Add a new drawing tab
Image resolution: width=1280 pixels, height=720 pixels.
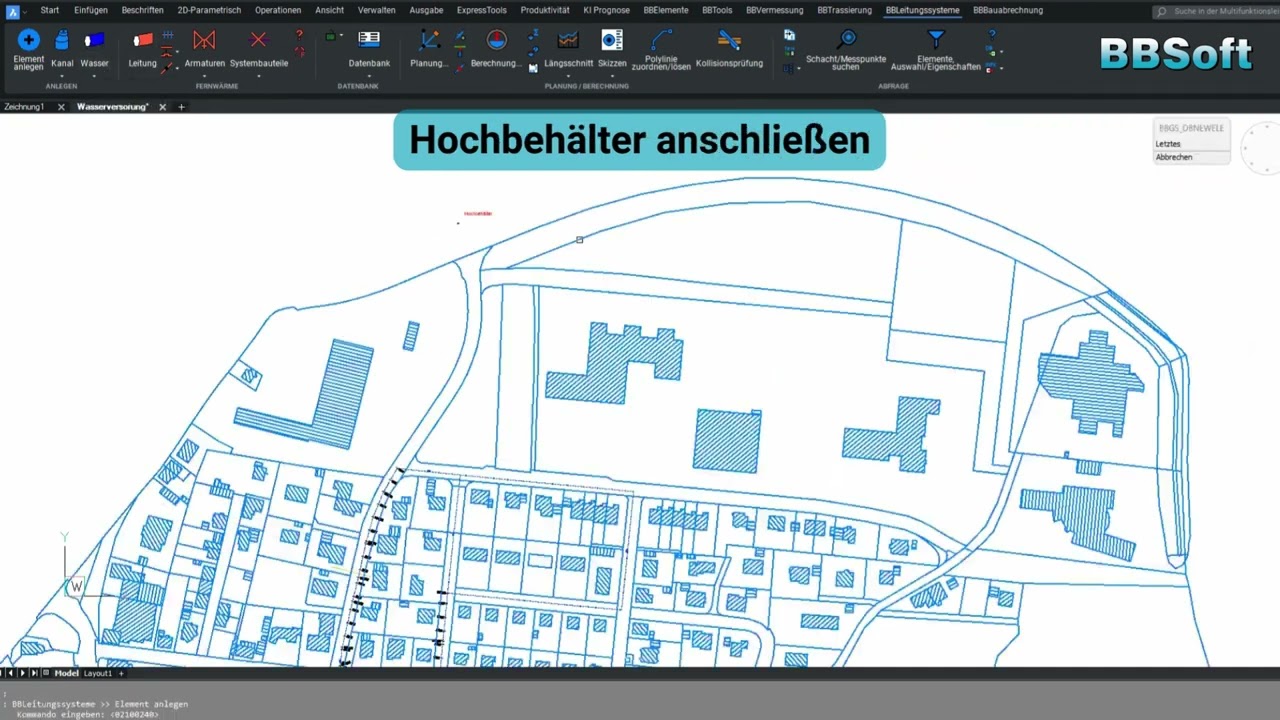tap(181, 107)
